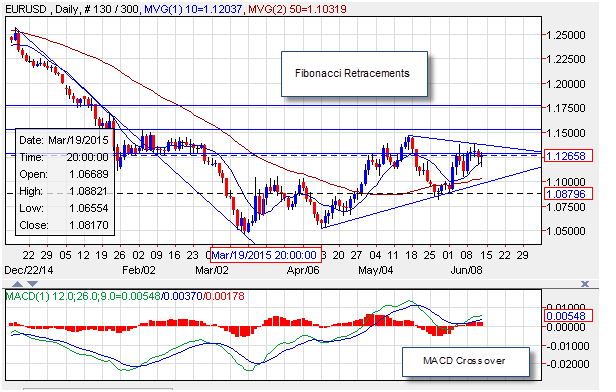
Task: Click the 1.25000 price axis label
Action: pyautogui.click(x=566, y=35)
